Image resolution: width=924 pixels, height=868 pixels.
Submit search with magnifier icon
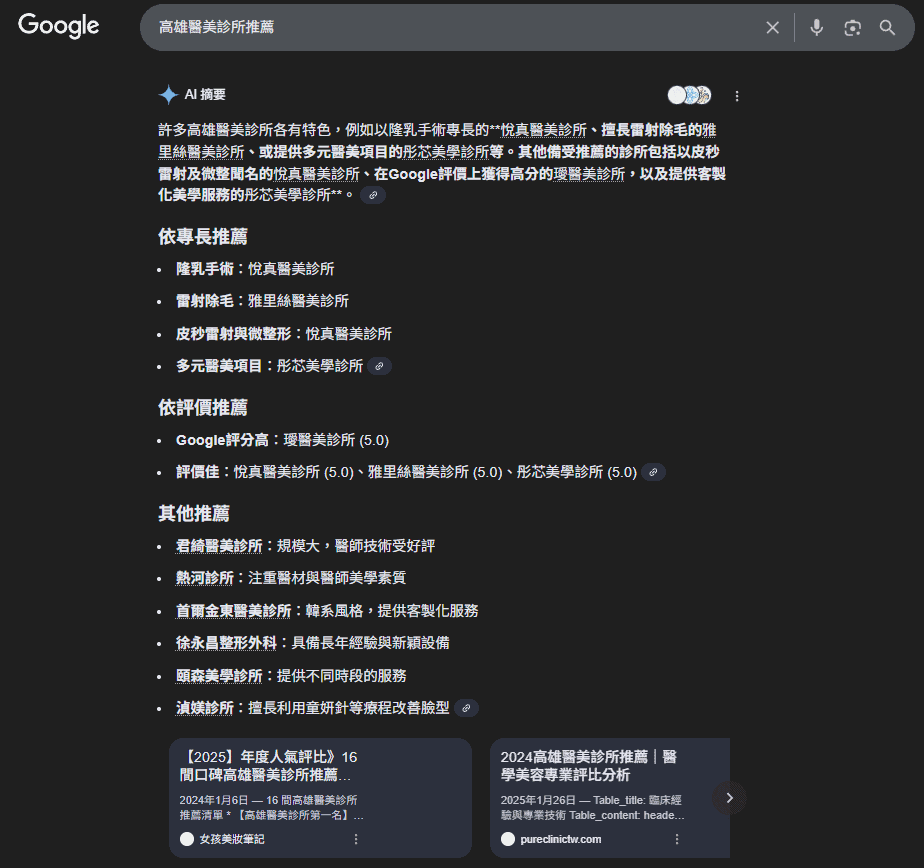[887, 28]
